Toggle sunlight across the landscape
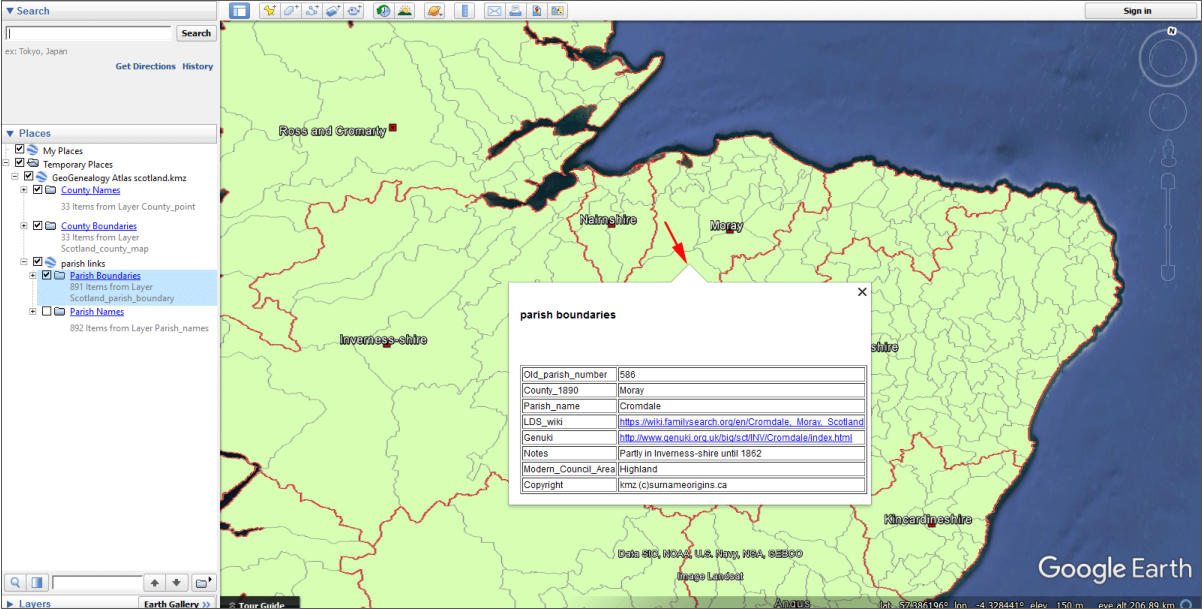1202x609 pixels. (x=405, y=11)
